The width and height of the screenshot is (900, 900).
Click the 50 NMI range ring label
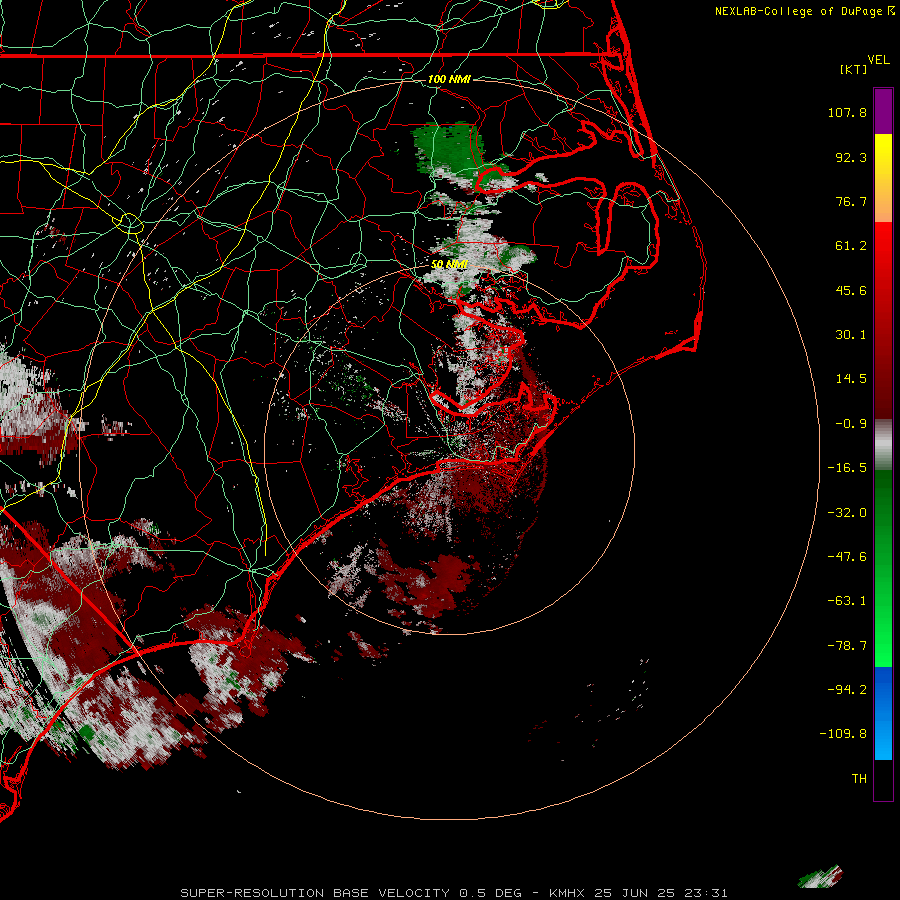(x=449, y=264)
